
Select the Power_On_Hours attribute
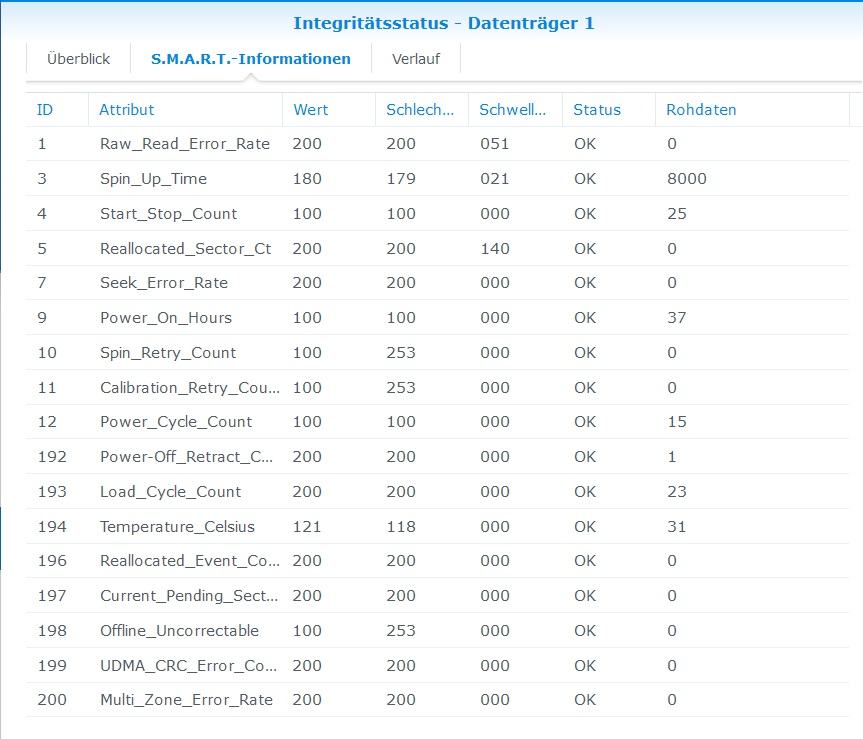(166, 318)
